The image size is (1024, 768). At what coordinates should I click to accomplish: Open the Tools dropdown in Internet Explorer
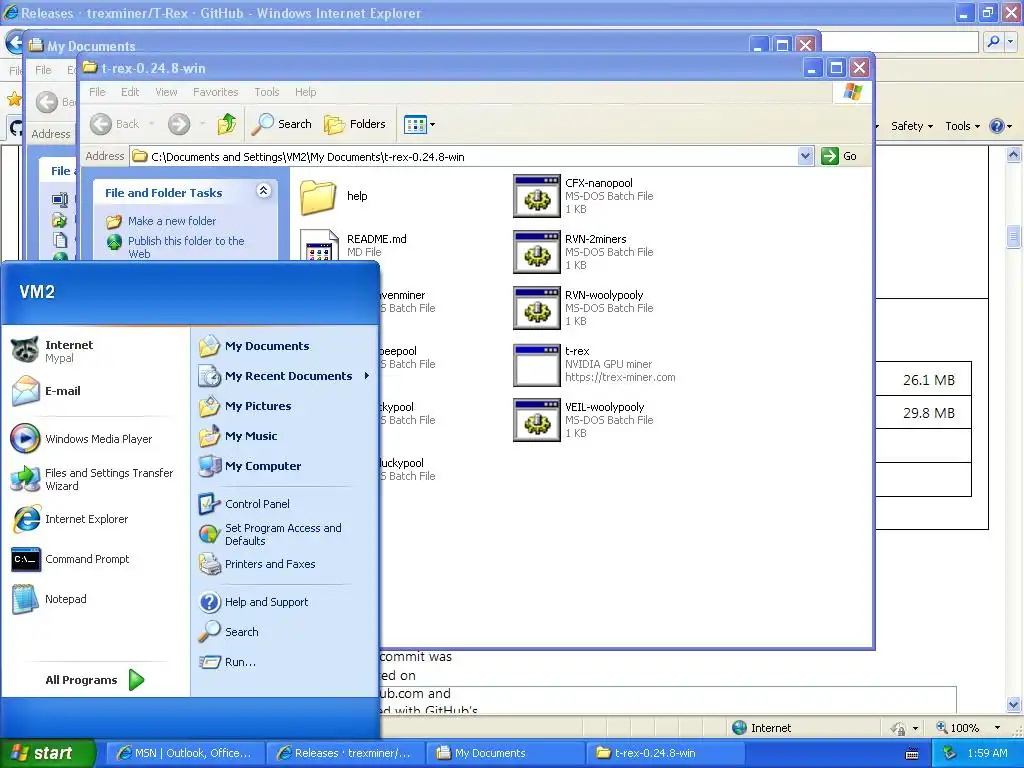click(962, 126)
